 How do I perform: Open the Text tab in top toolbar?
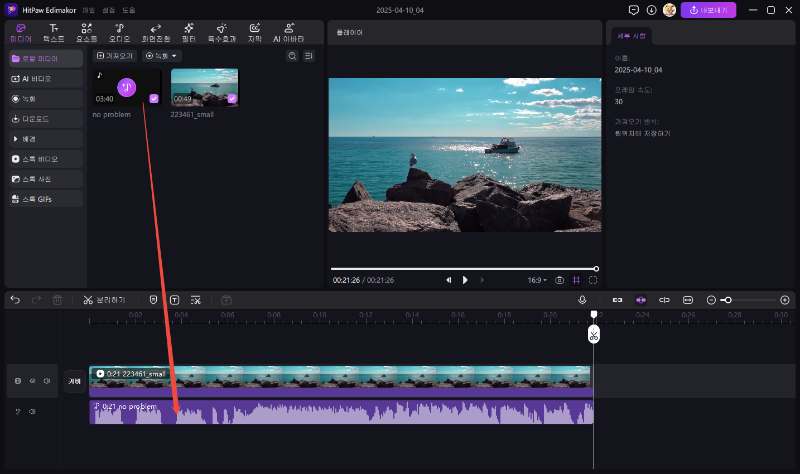pyautogui.click(x=53, y=33)
